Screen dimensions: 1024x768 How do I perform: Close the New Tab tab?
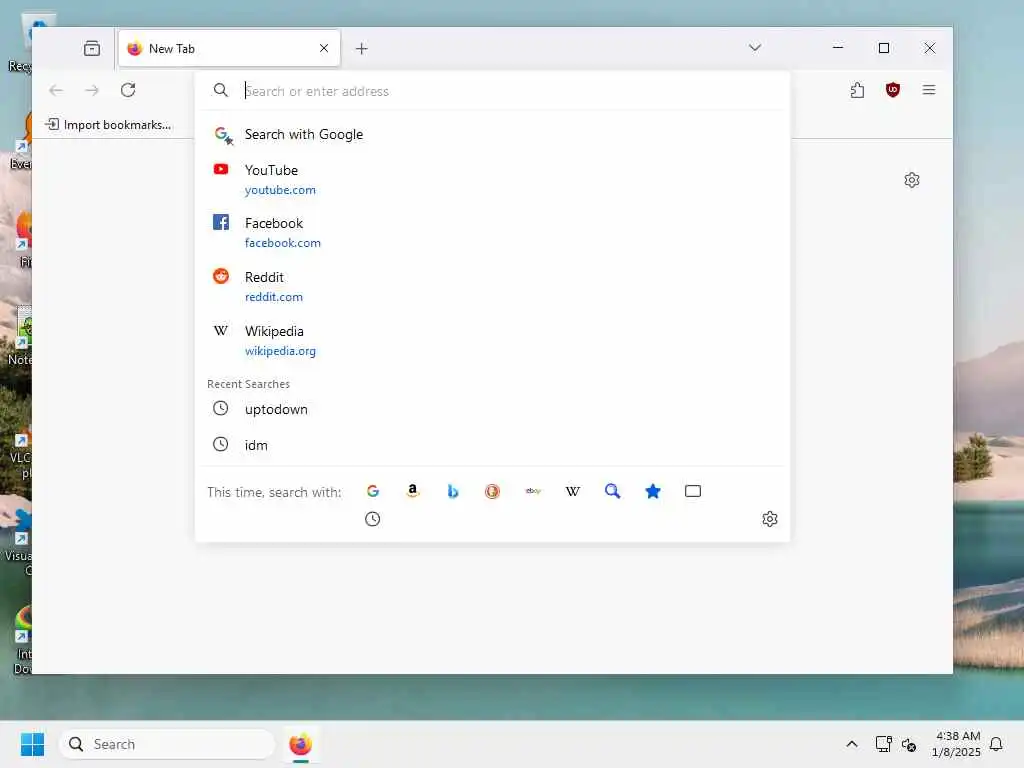[x=324, y=48]
